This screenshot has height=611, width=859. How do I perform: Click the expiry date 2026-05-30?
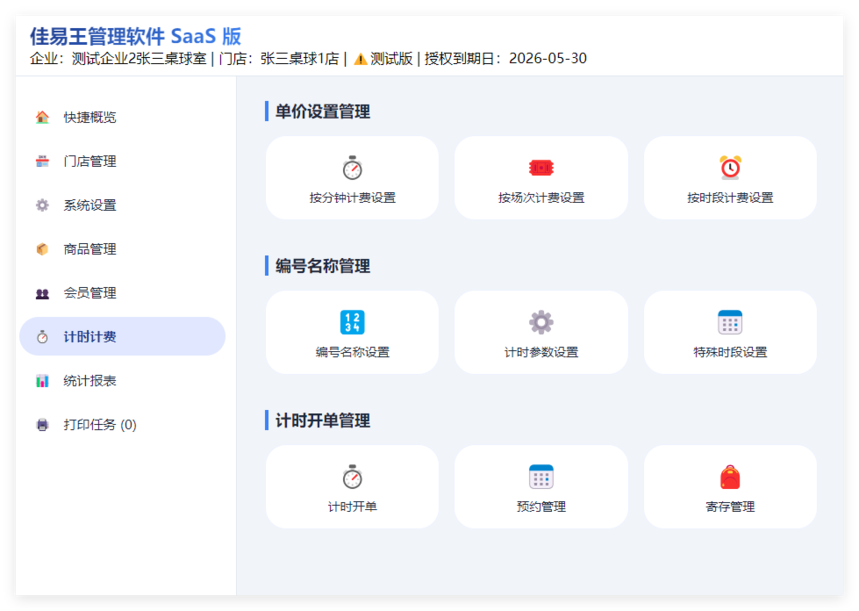pos(548,59)
